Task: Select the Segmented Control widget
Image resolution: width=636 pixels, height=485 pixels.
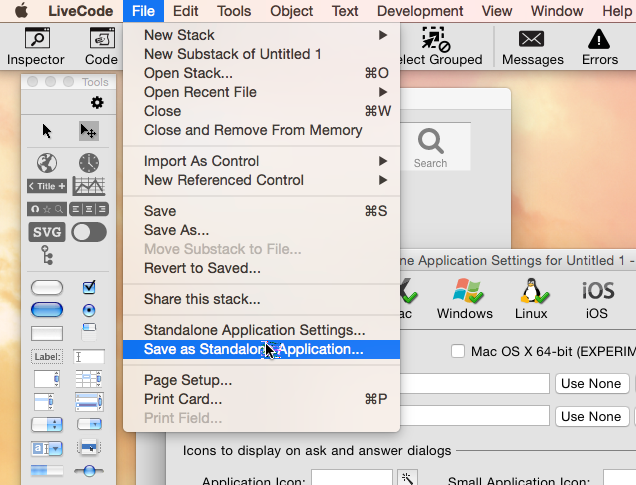Action: [89, 209]
